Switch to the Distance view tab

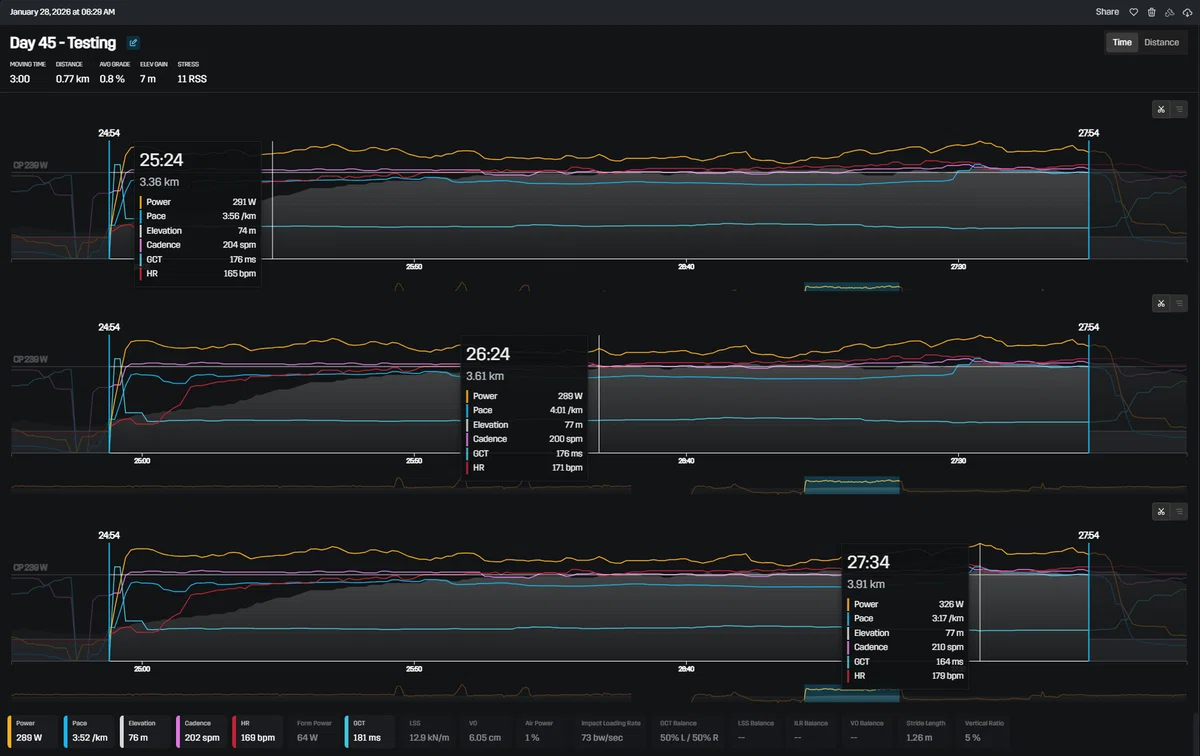tap(1161, 42)
